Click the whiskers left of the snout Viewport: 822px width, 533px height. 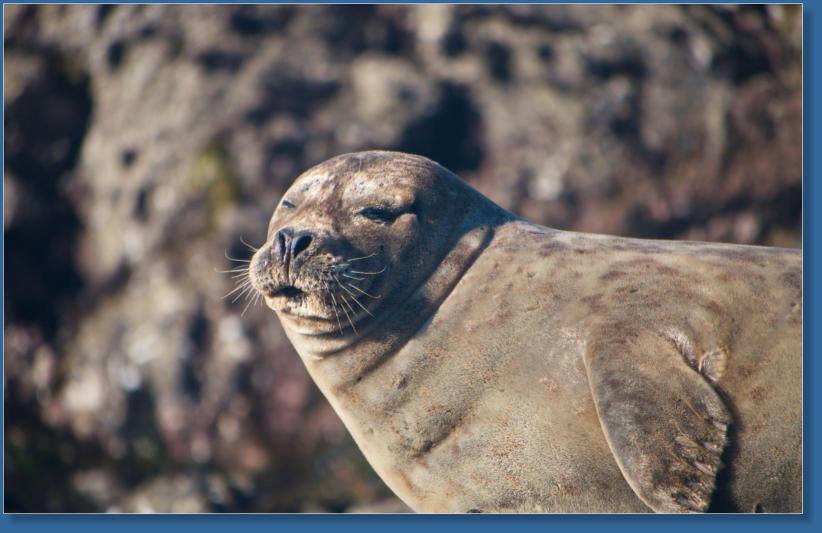237,277
